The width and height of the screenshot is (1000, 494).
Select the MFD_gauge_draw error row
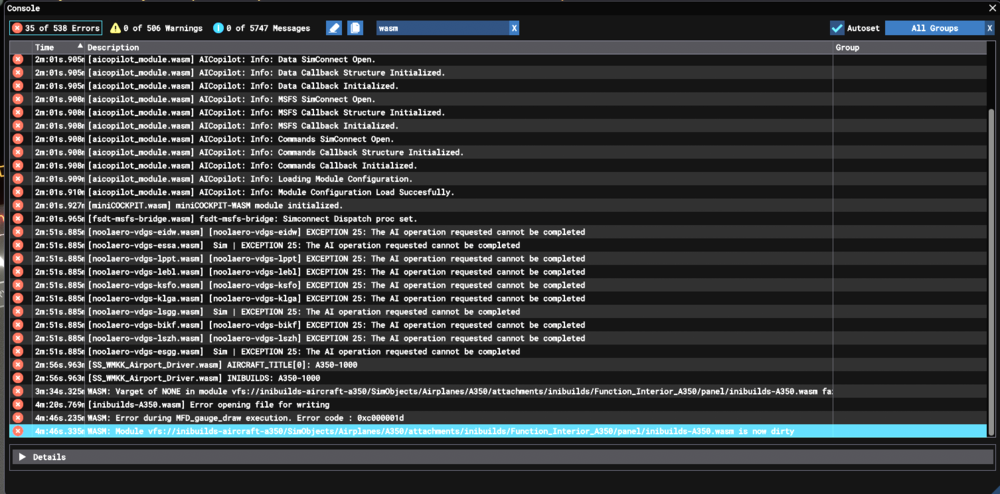pos(300,418)
